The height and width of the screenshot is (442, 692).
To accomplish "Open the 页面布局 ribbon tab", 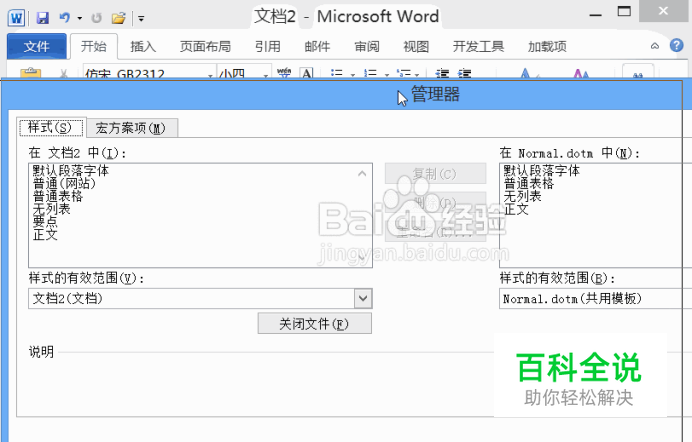I will [205, 46].
